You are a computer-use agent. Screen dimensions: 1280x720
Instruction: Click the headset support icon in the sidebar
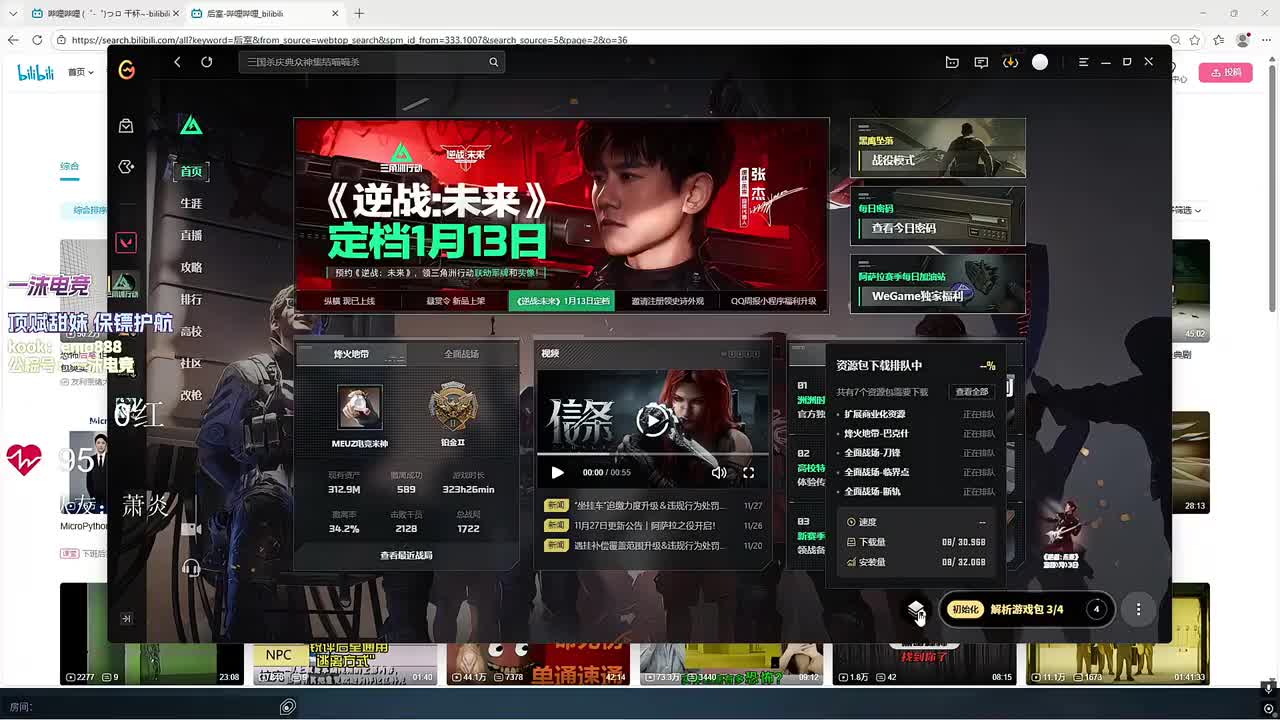click(191, 568)
